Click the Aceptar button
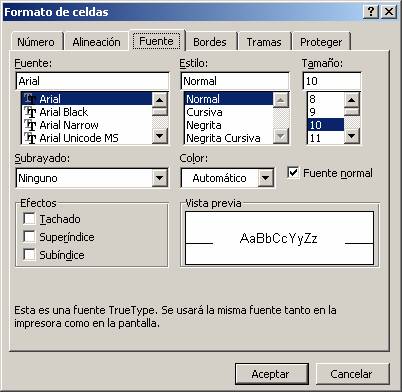Screen dimensions: 402x392 click(x=271, y=374)
